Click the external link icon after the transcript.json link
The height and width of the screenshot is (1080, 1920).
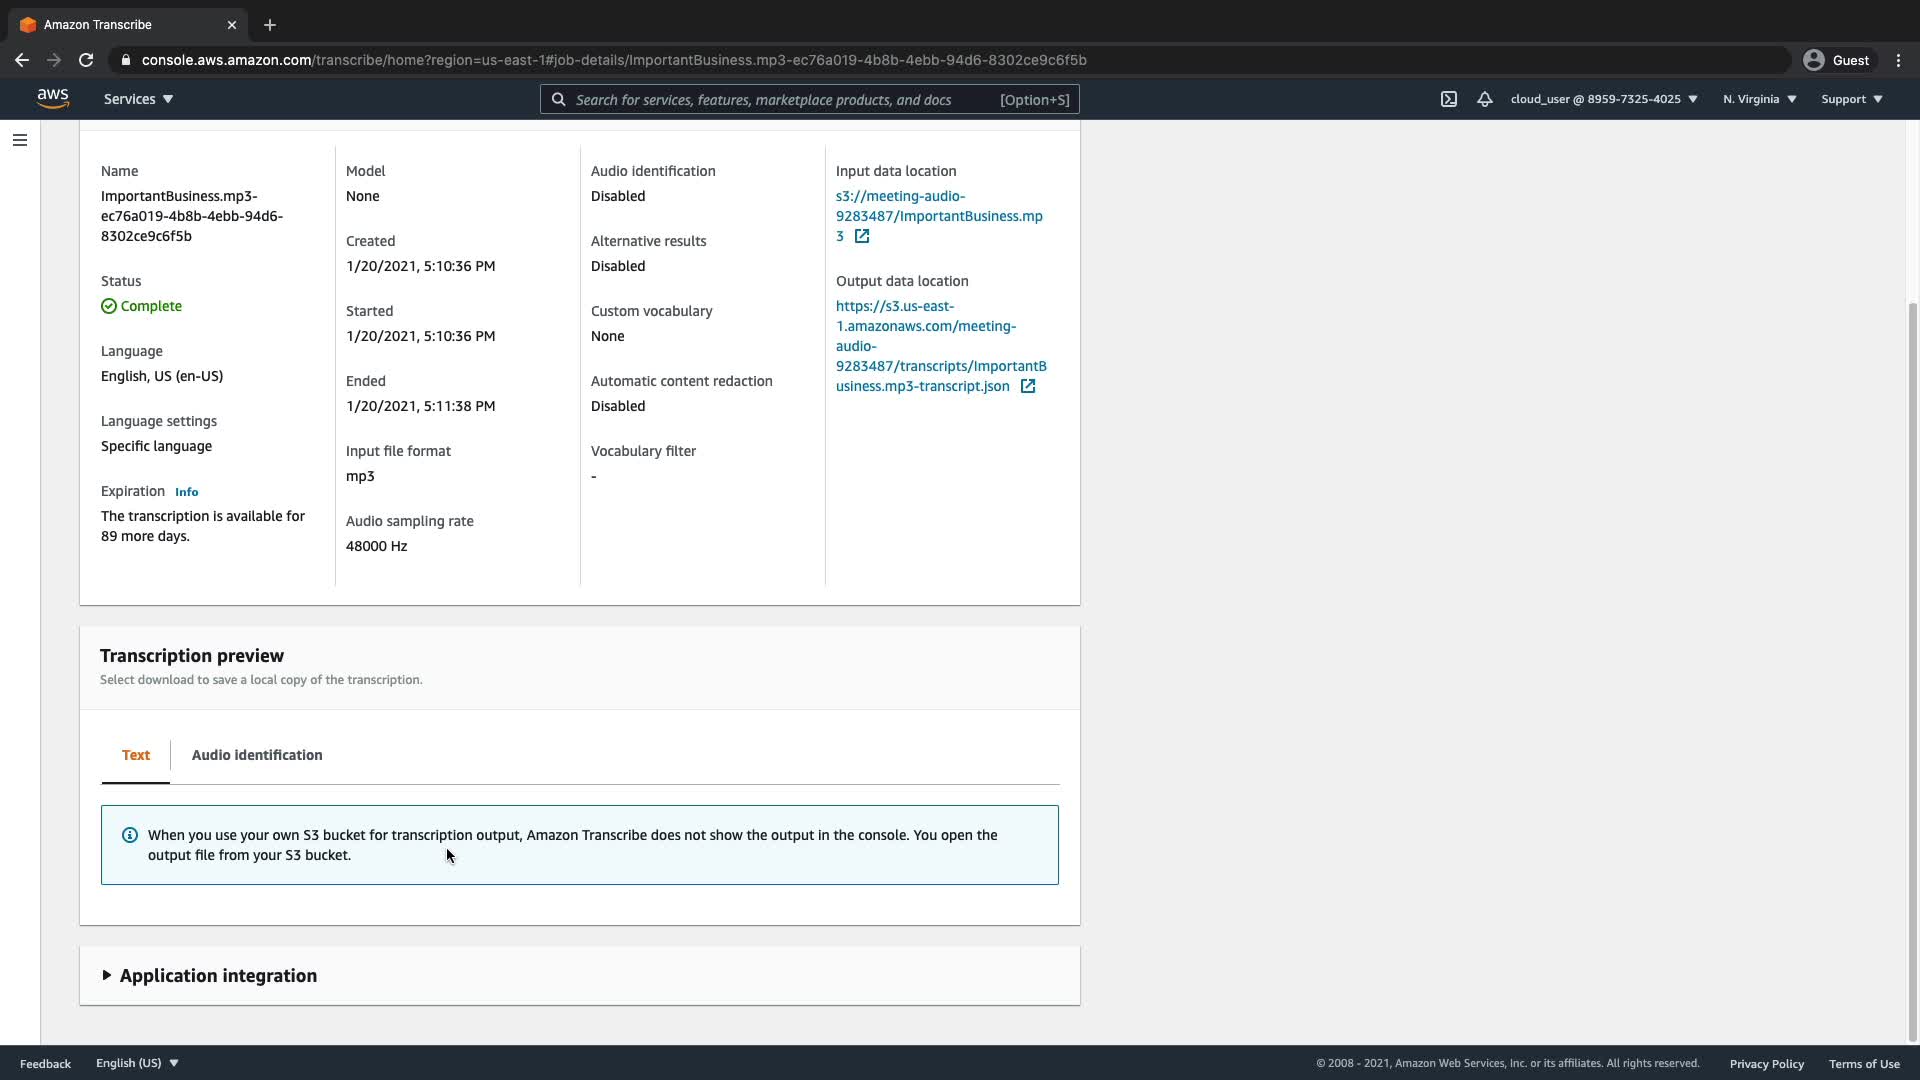coord(1027,386)
